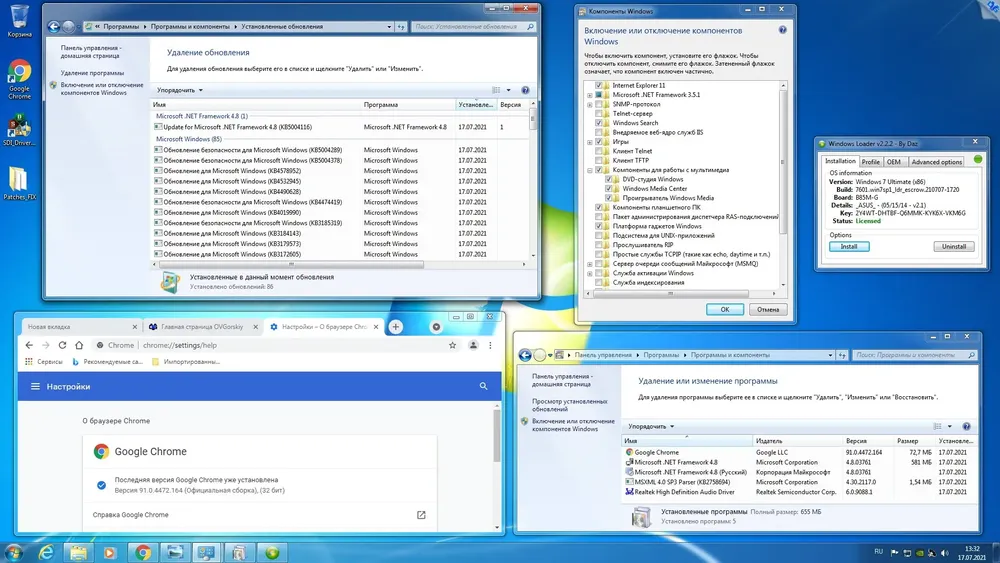1000x563 pixels.
Task: Bookmark this page with the star icon
Action: point(452,345)
